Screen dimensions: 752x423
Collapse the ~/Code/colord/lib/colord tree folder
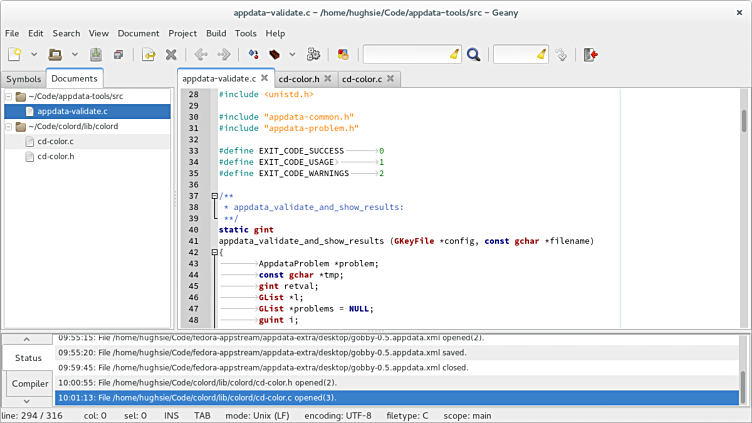point(9,126)
